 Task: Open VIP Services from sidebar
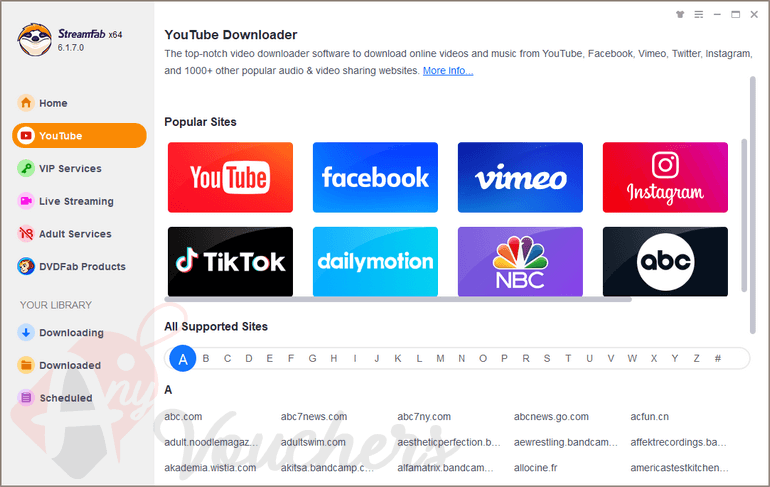pos(70,168)
